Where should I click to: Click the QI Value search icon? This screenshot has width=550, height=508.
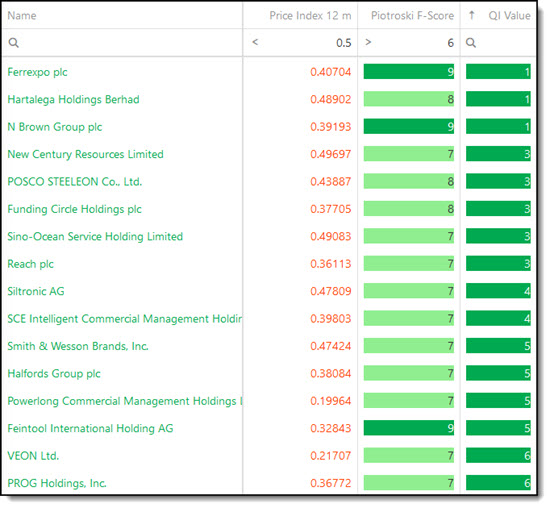[471, 43]
